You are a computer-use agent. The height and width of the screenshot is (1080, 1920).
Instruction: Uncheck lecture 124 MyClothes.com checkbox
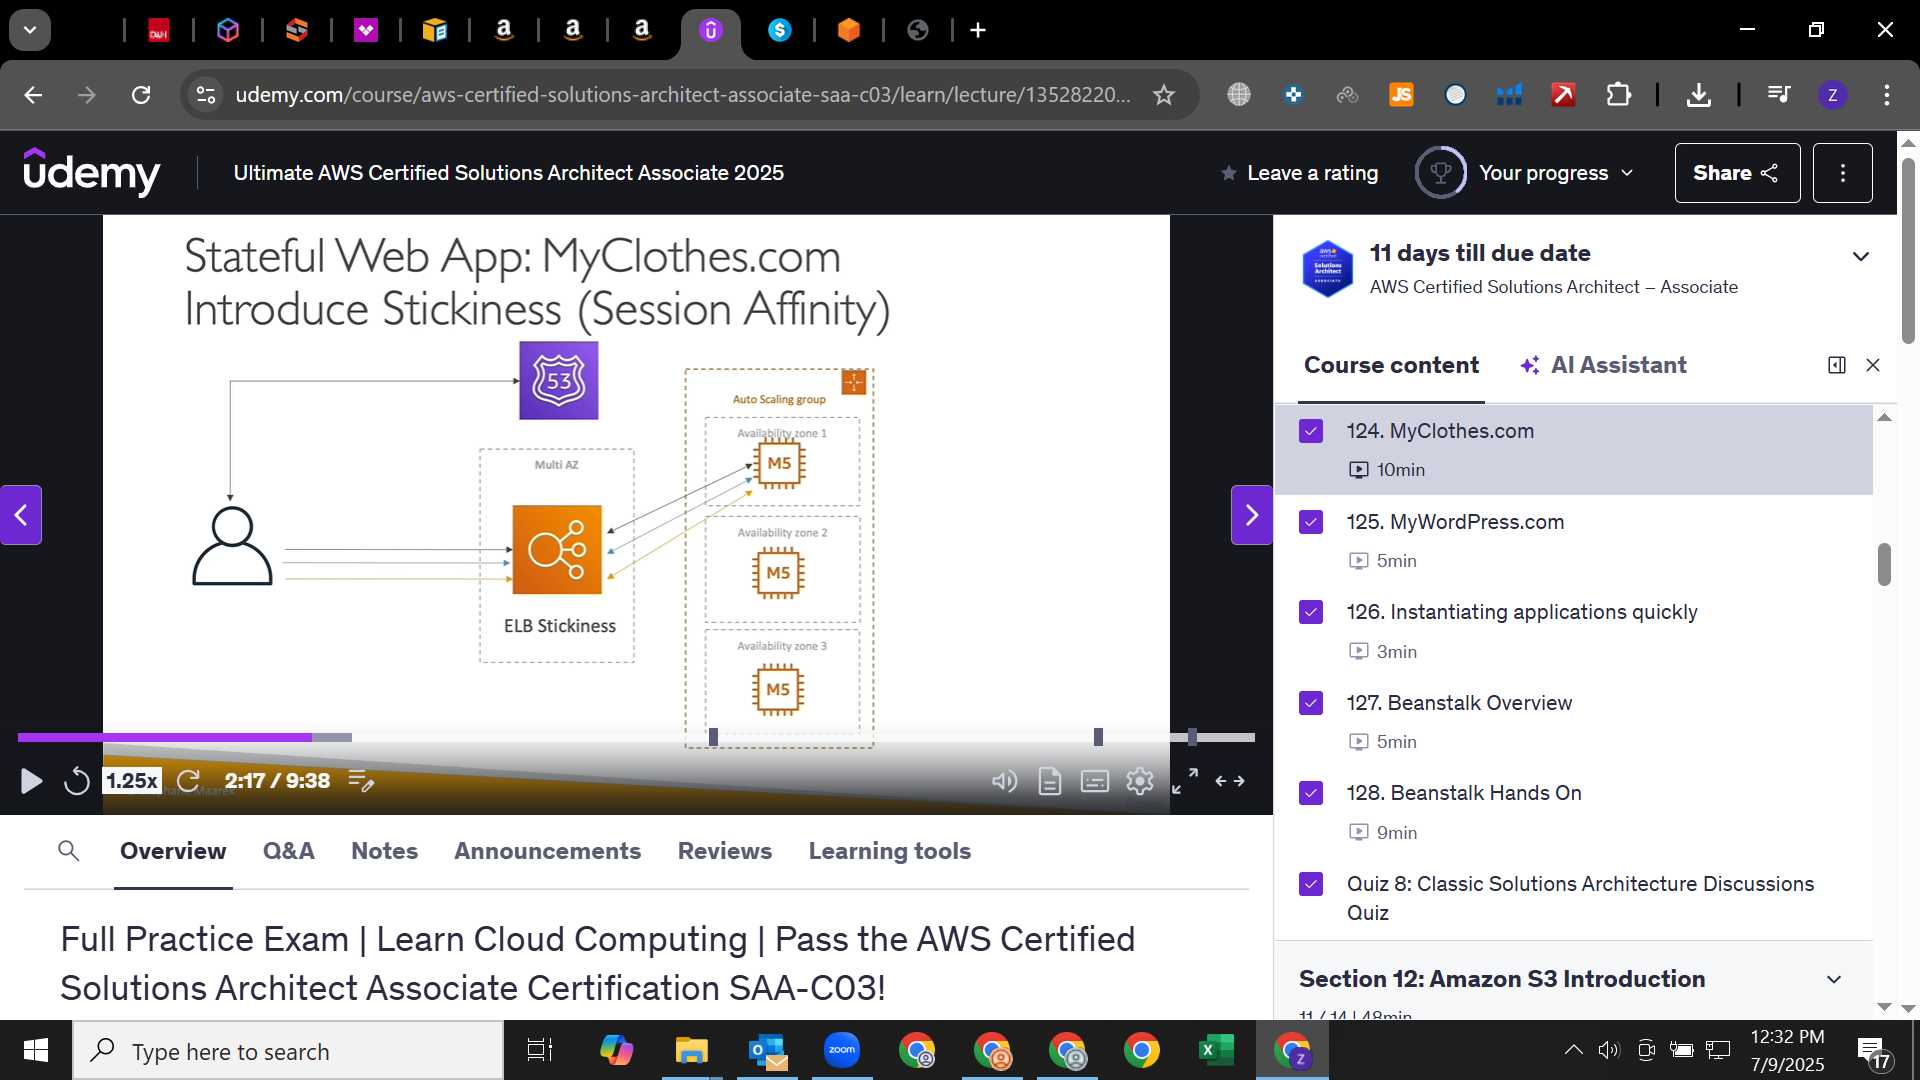pyautogui.click(x=1311, y=431)
